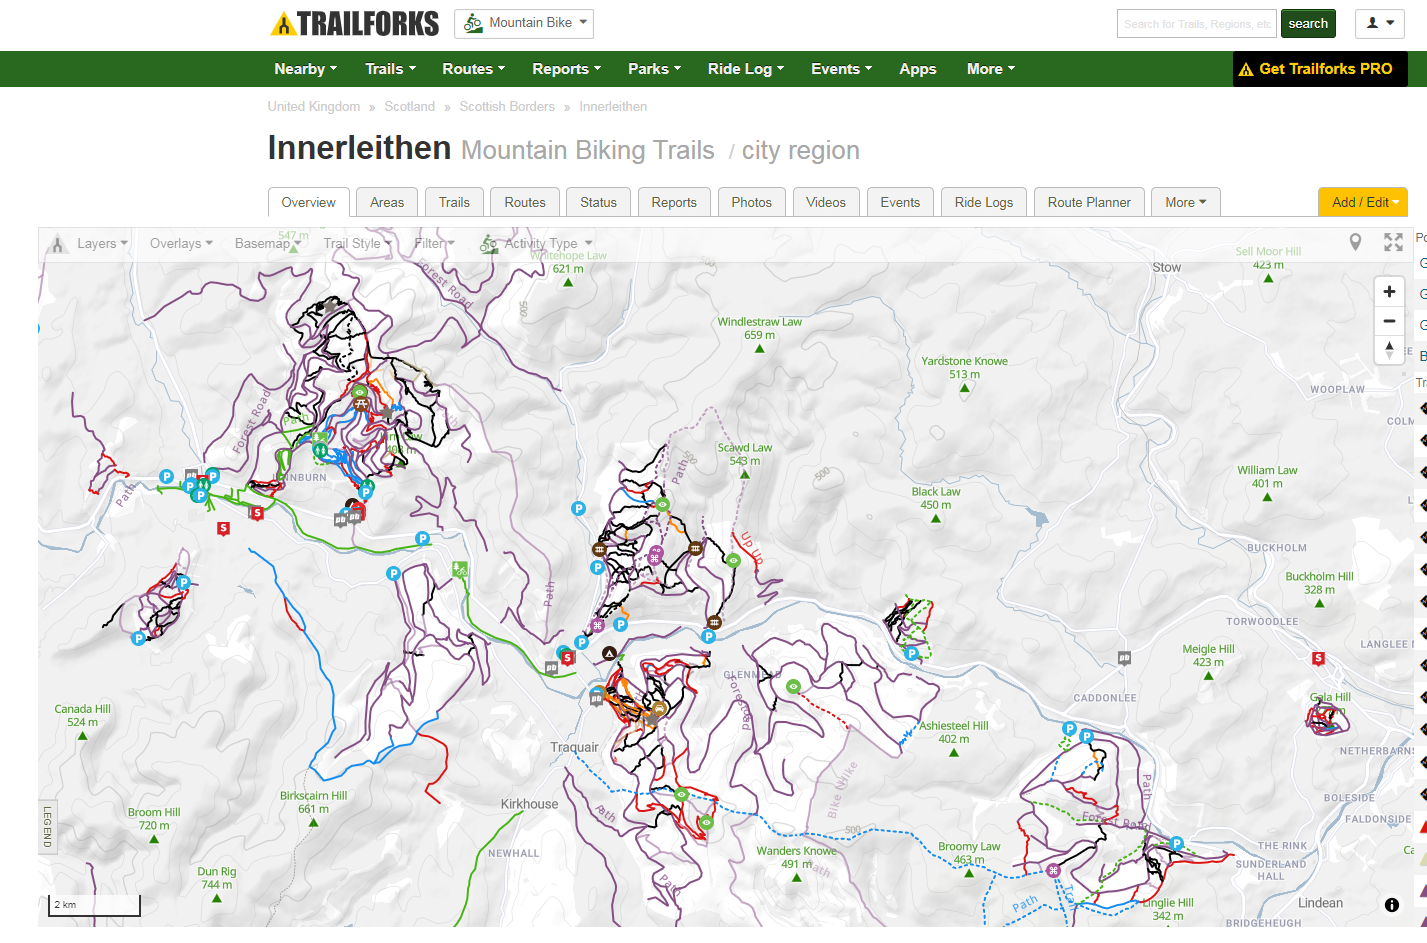This screenshot has width=1427, height=943.
Task: Open the Reports navigation menu
Action: pos(566,69)
